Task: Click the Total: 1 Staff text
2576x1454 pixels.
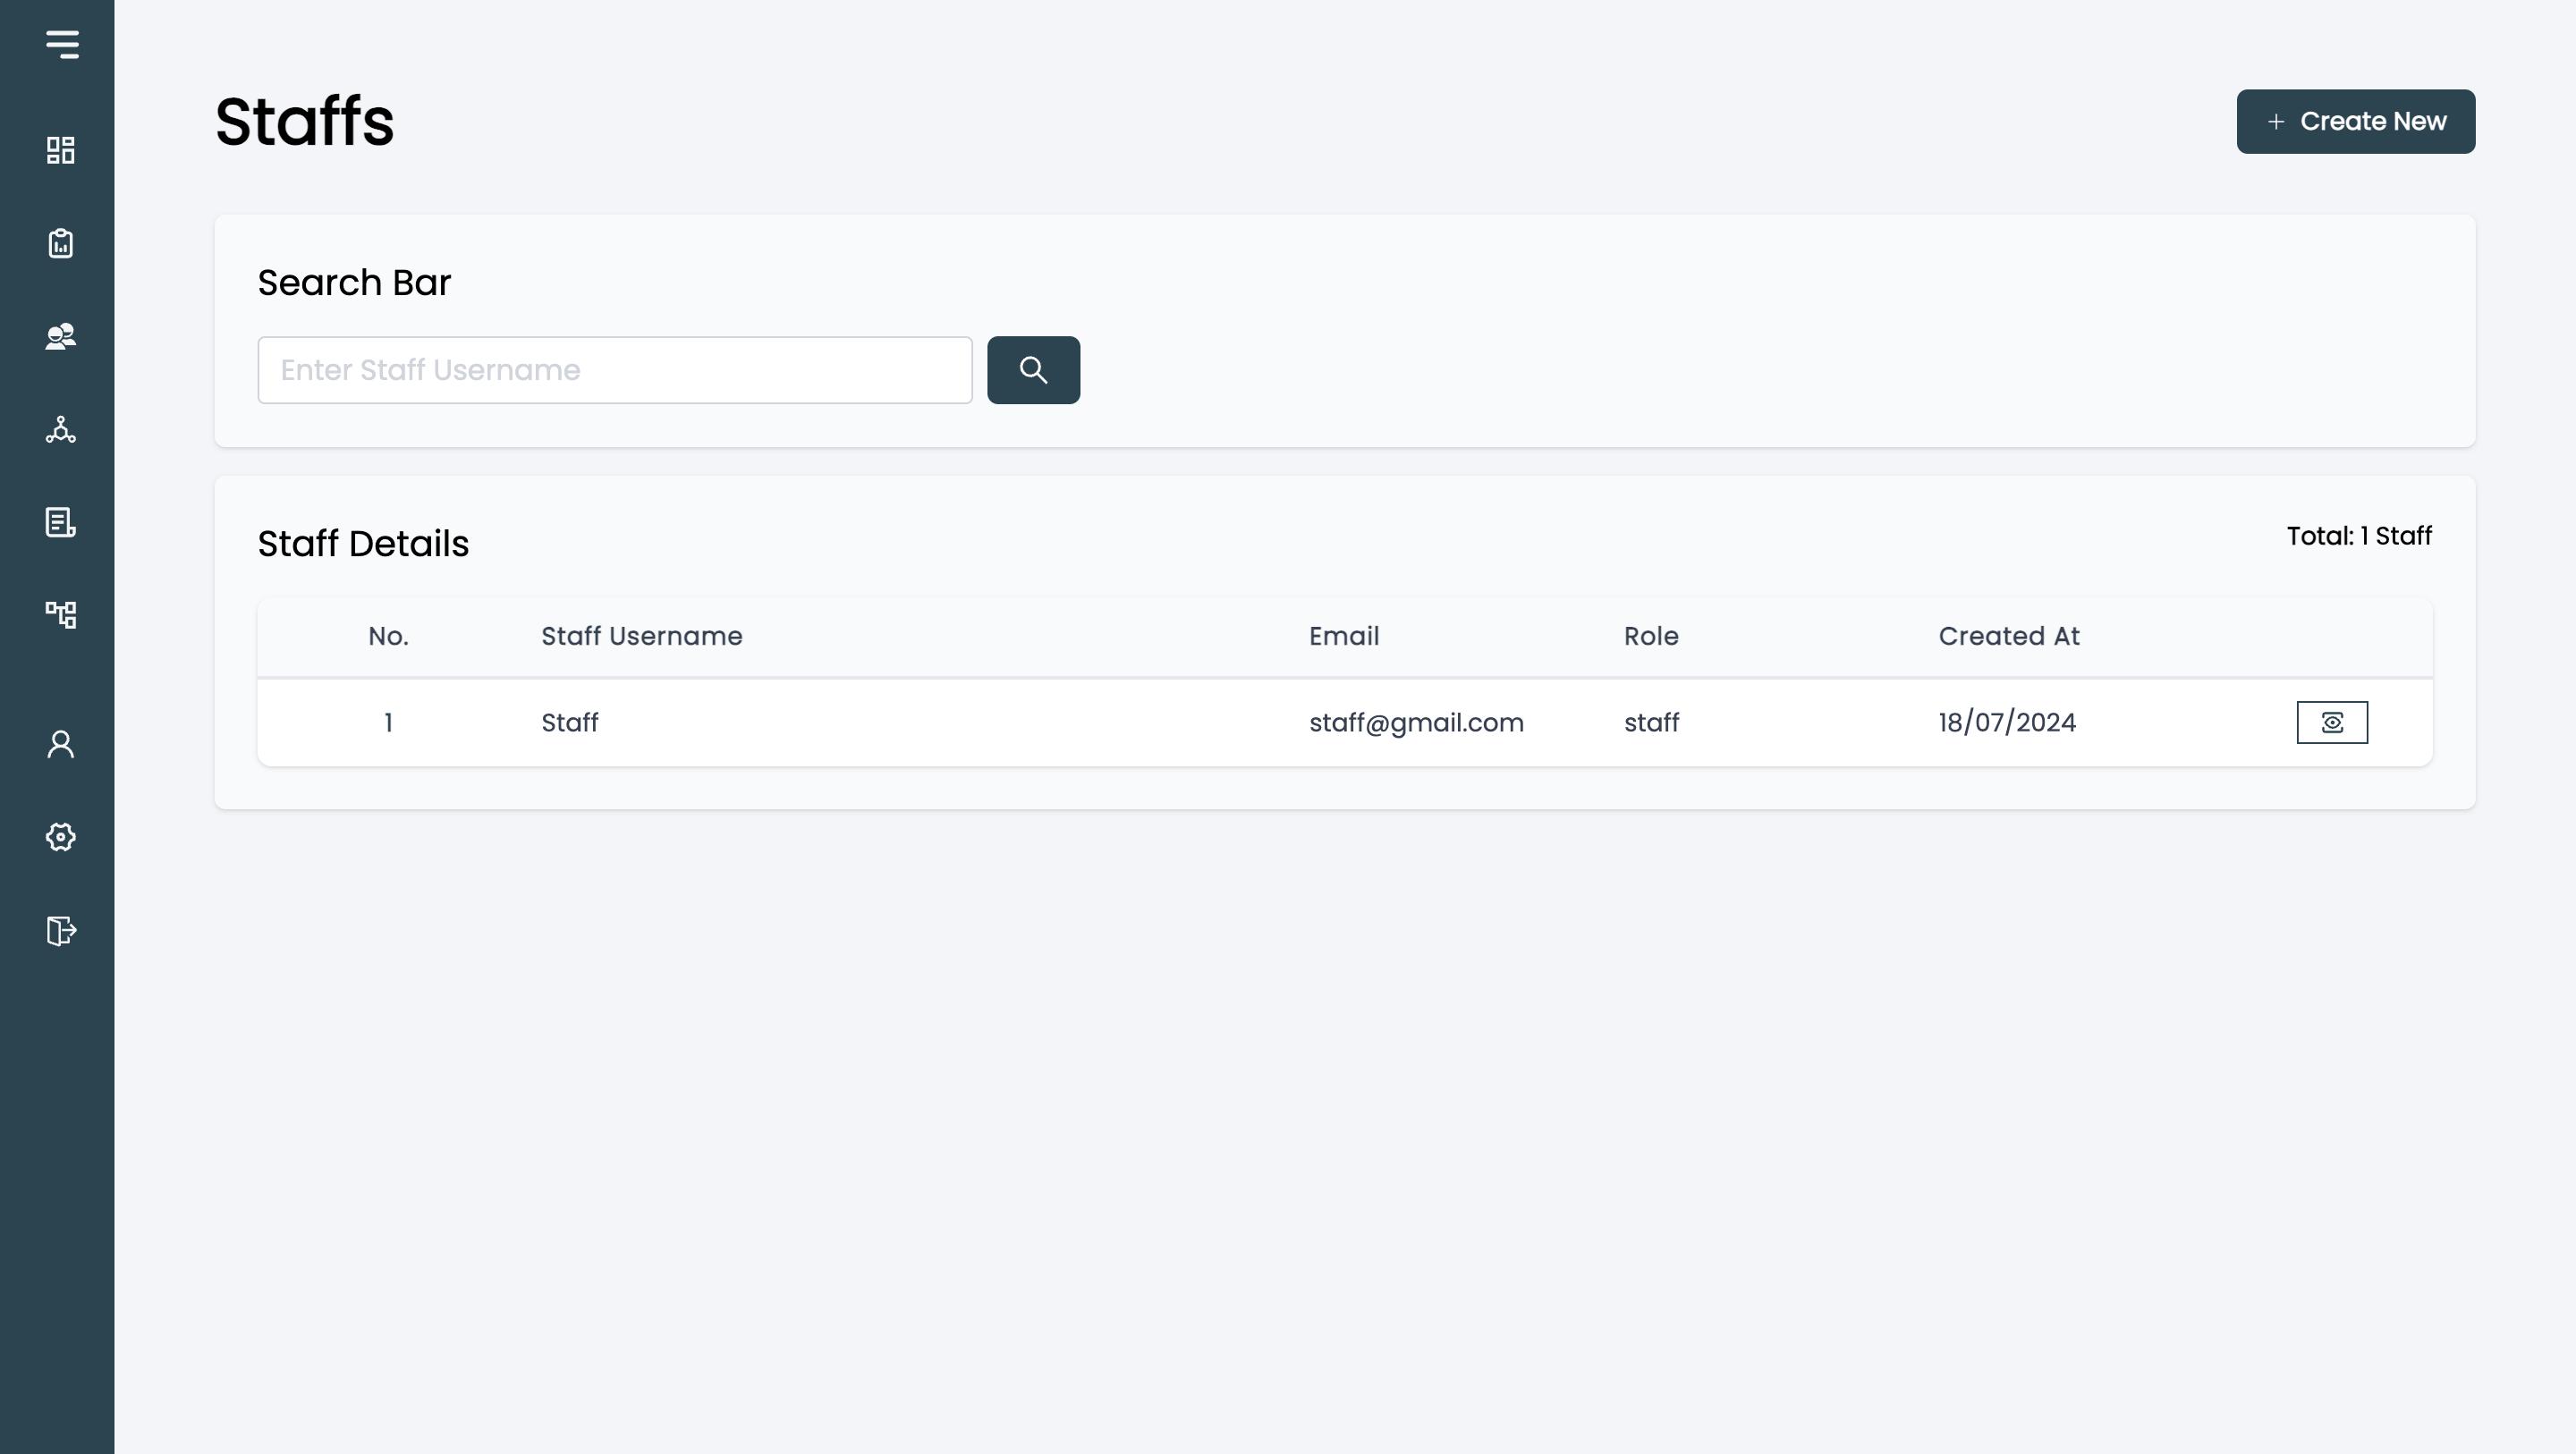Action: 2359,536
